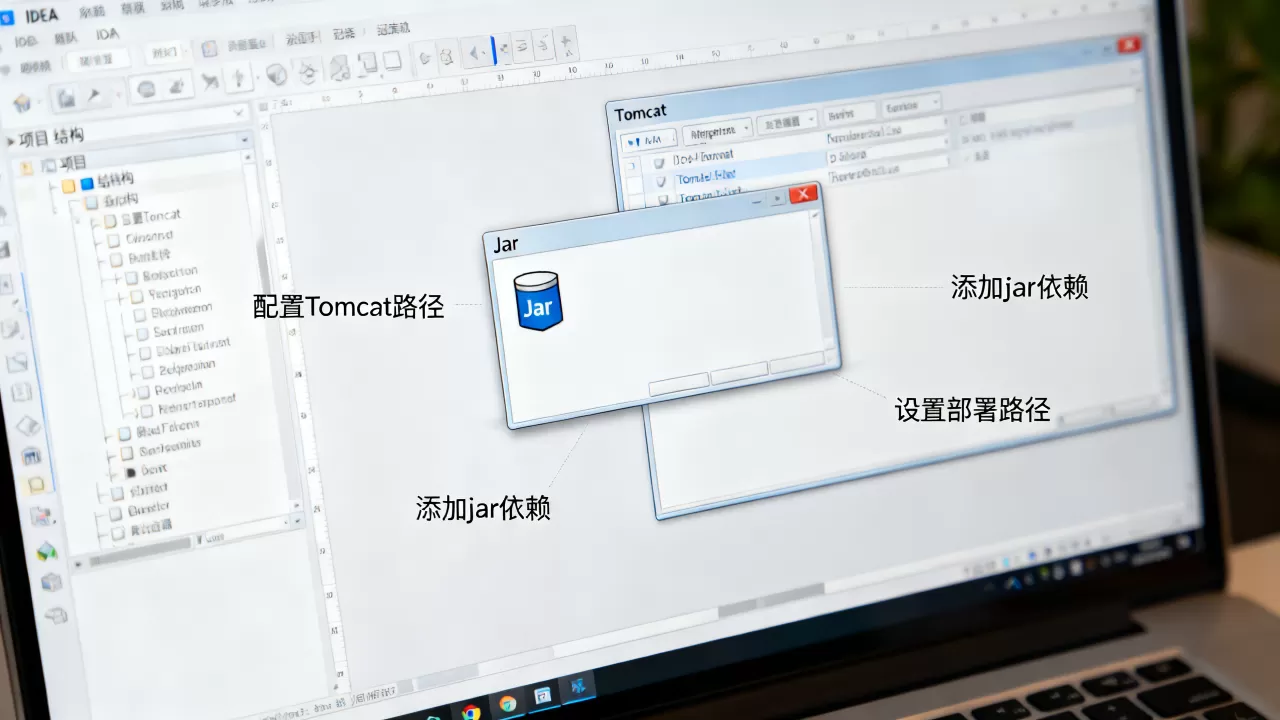Click the outlined 3D box sidebar icon

point(57,615)
